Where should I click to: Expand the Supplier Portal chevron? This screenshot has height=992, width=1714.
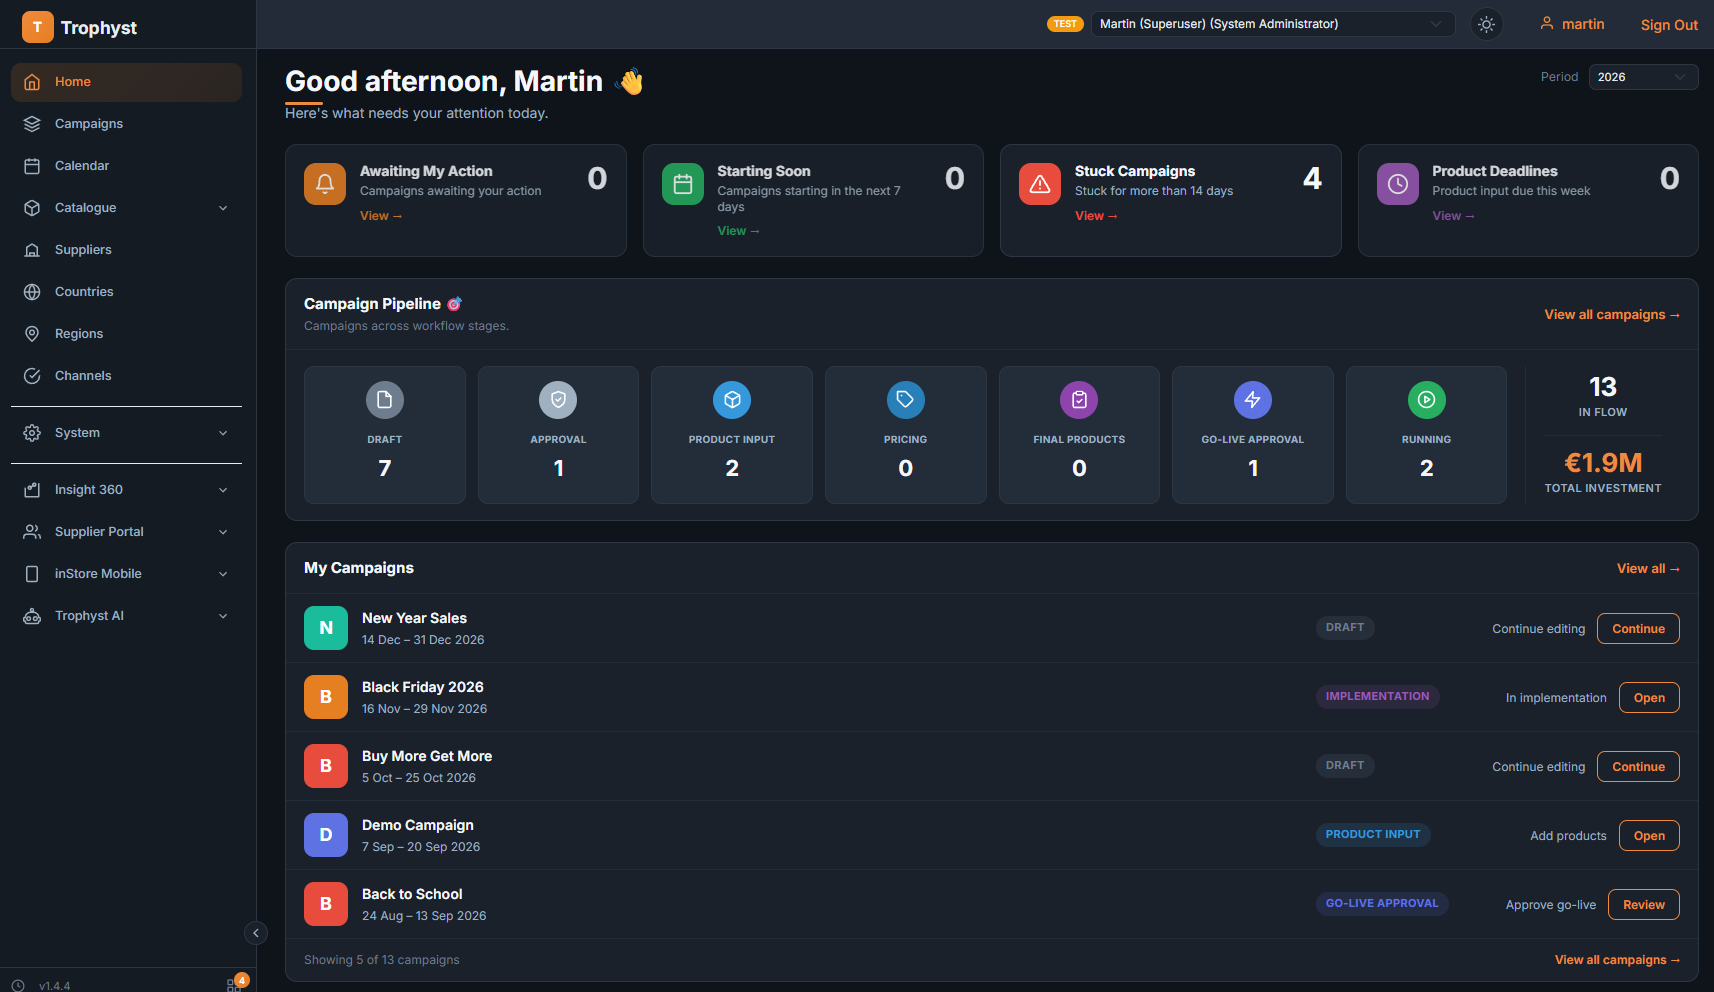point(223,532)
